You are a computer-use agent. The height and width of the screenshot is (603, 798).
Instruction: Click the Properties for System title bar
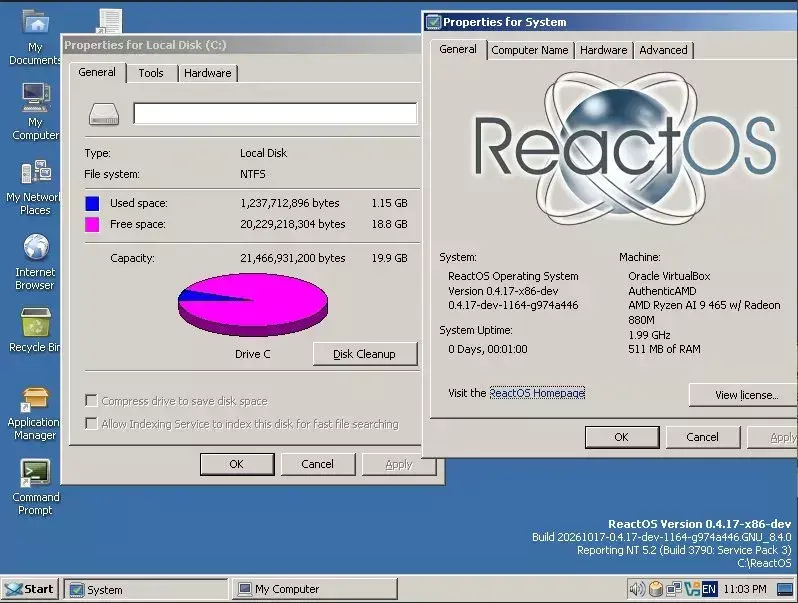(x=611, y=22)
